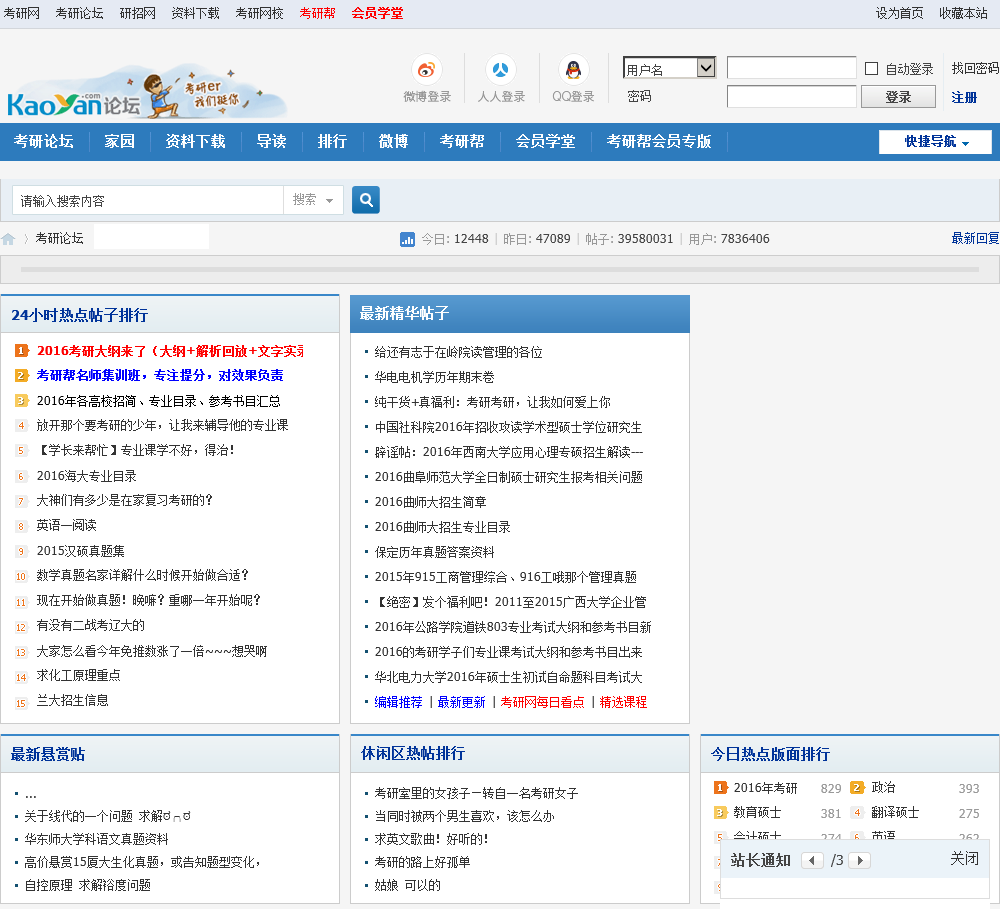Click the QQ penguin login icon
The height and width of the screenshot is (909, 1000).
pos(573,70)
